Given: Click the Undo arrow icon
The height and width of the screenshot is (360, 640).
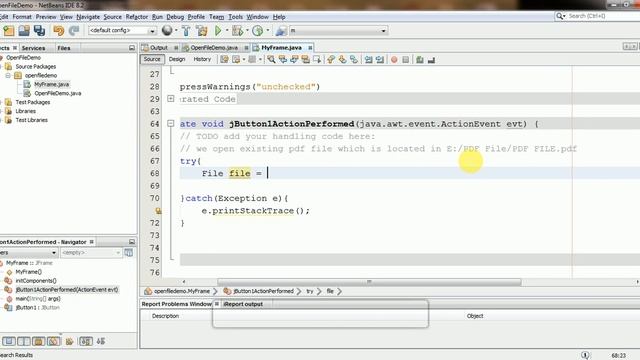Looking at the screenshot, I should [x=59, y=31].
